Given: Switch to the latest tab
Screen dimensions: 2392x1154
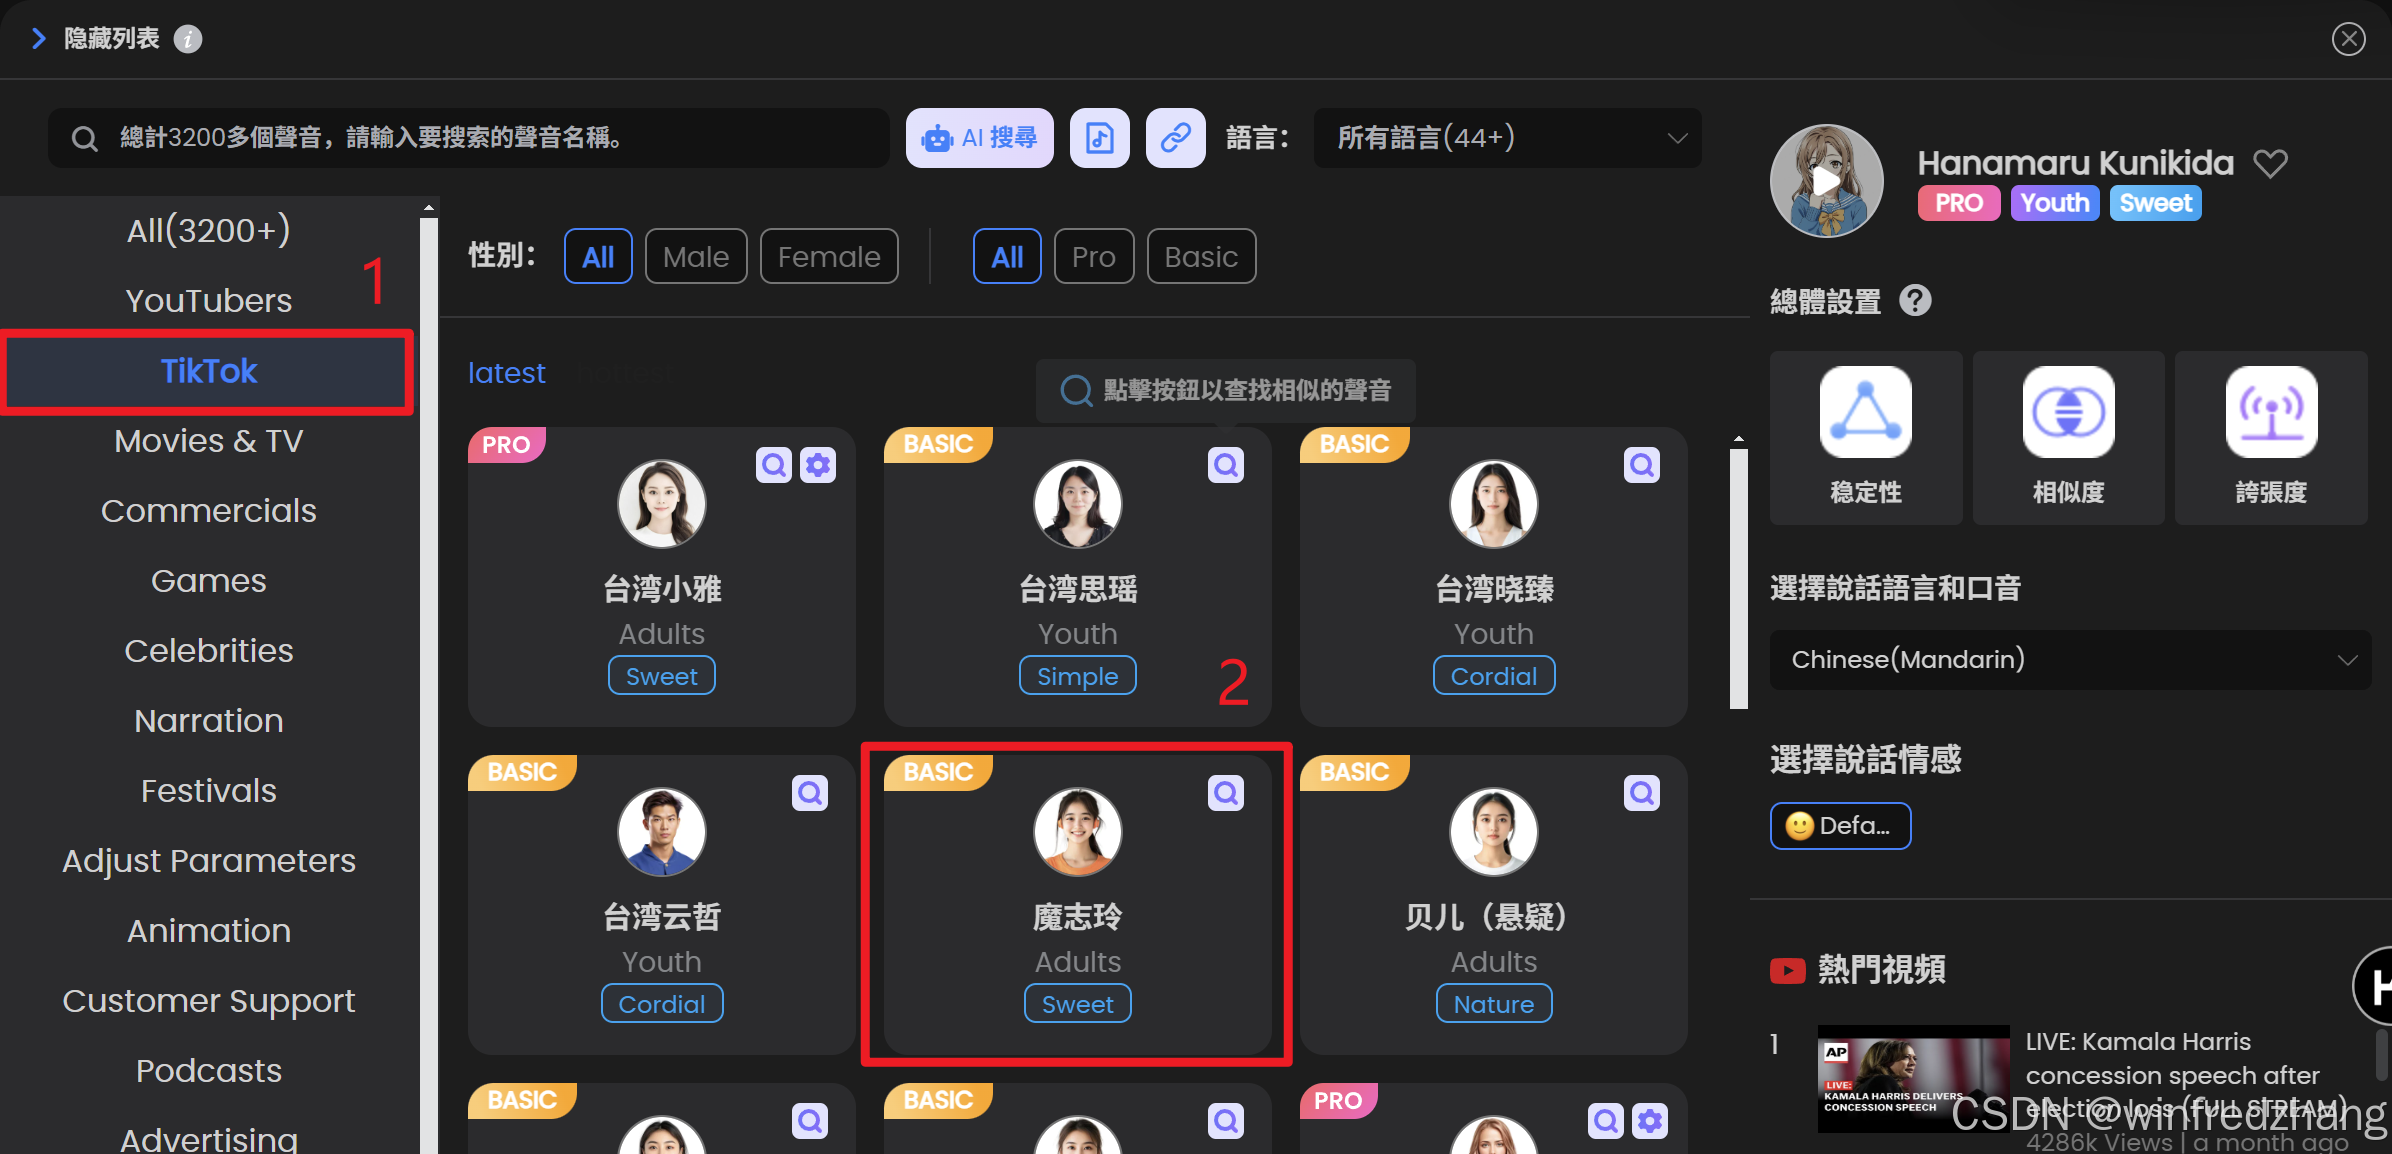Looking at the screenshot, I should tap(507, 373).
